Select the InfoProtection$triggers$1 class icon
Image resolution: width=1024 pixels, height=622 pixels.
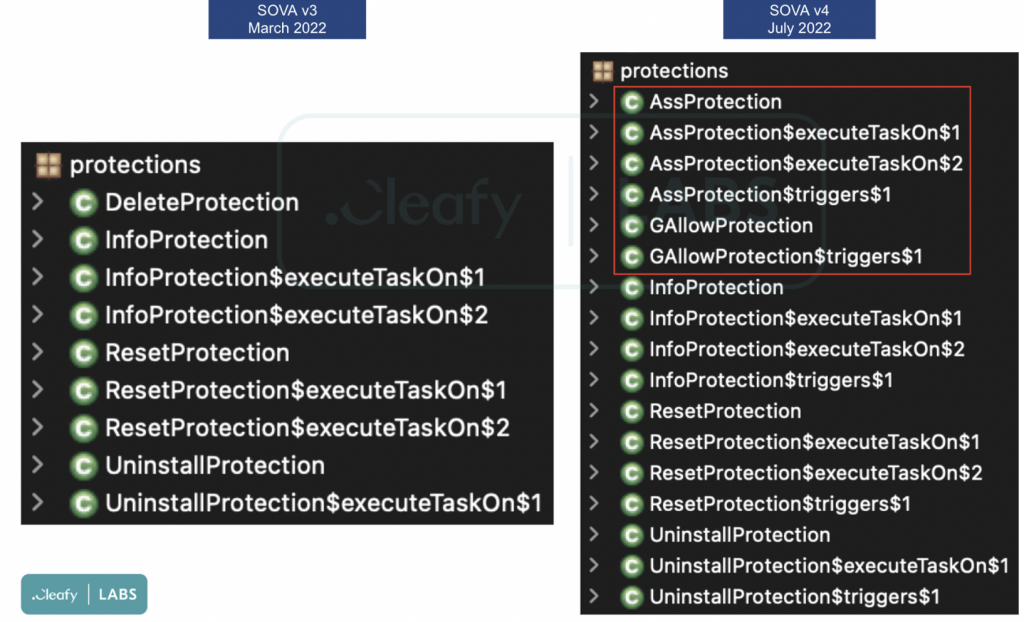click(x=633, y=380)
